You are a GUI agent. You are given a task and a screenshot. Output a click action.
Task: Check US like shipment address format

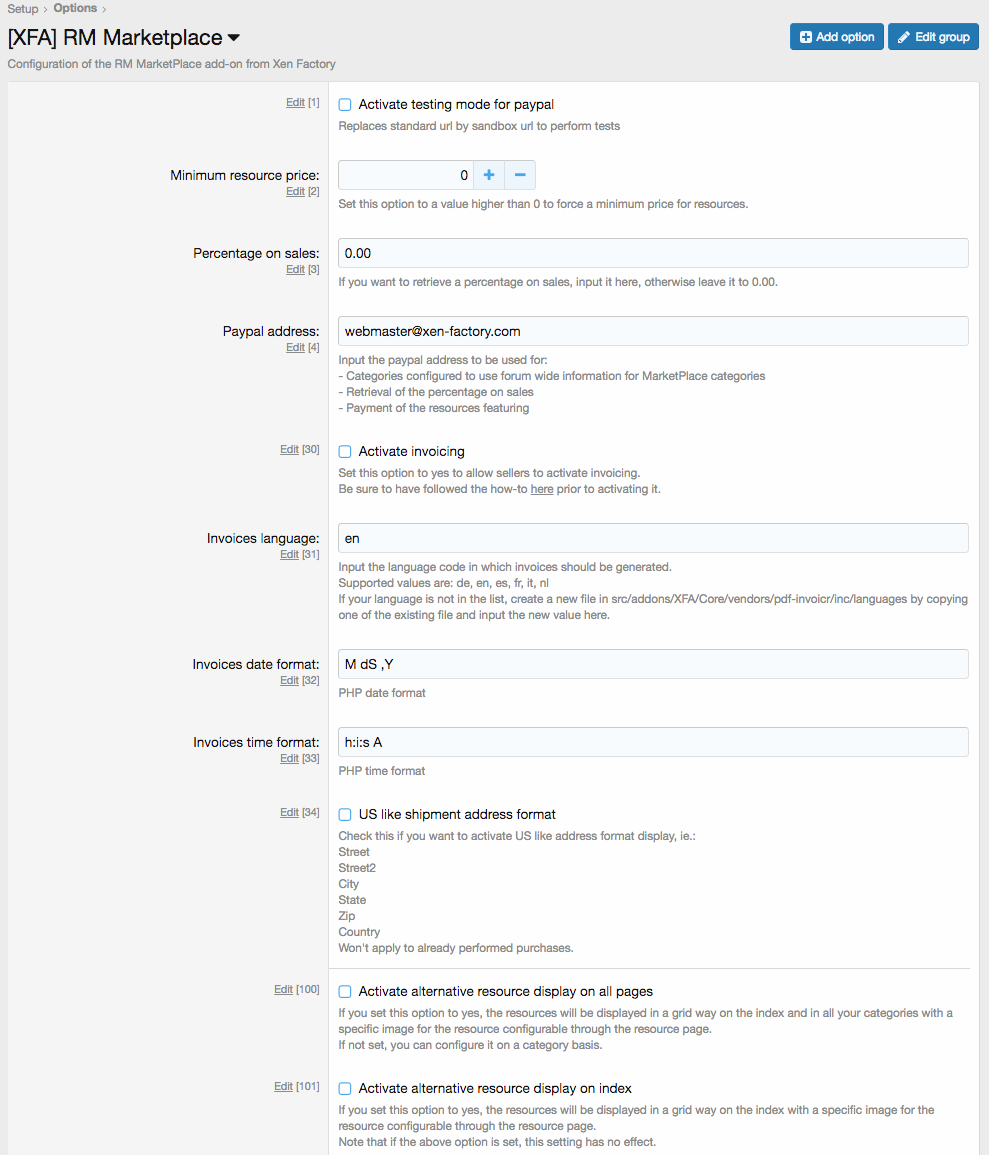[x=345, y=815]
